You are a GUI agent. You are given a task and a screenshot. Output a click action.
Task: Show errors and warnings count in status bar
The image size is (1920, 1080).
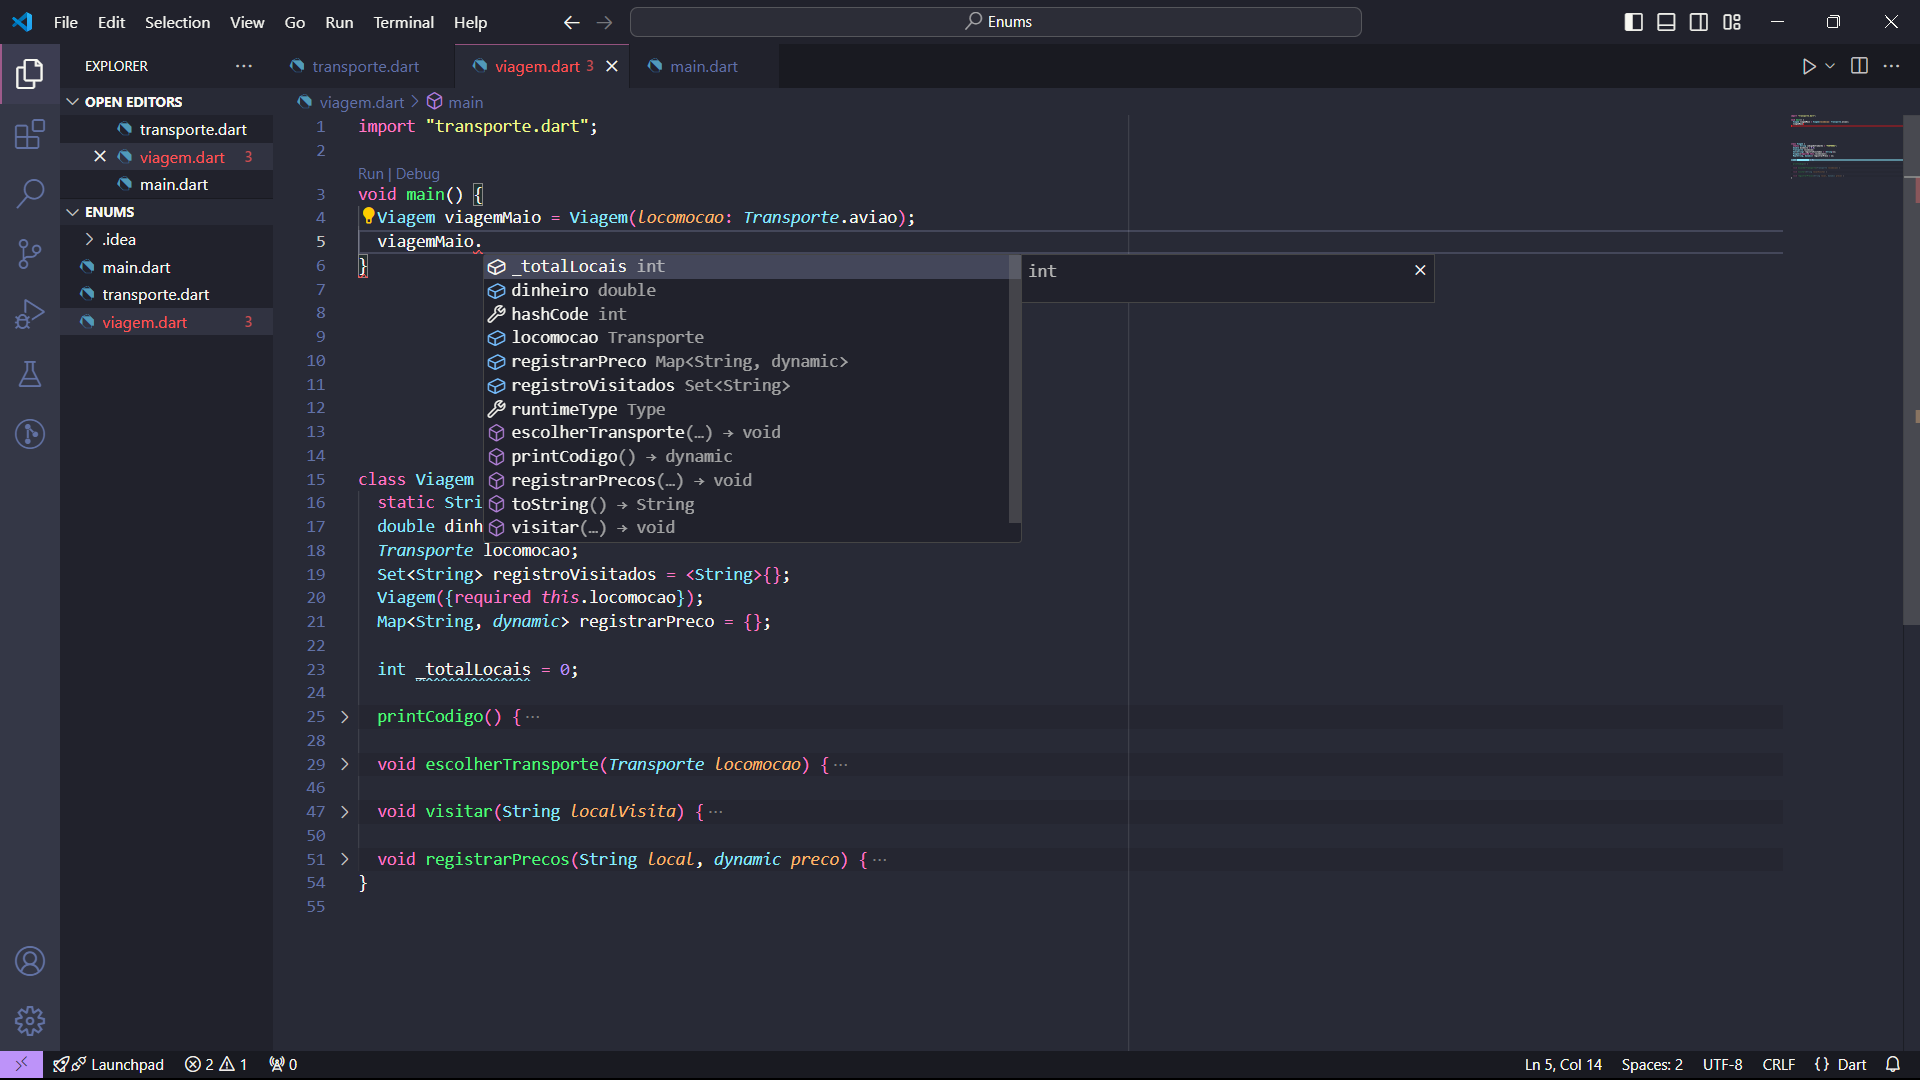point(216,1064)
